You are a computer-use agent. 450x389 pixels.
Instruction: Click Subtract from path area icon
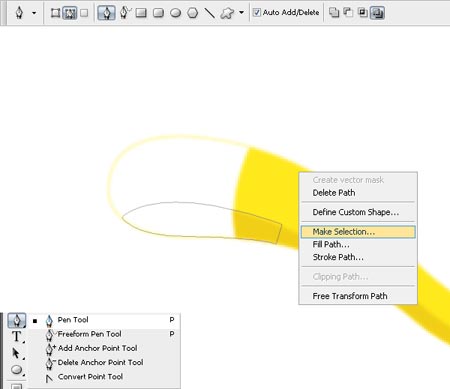(x=348, y=13)
